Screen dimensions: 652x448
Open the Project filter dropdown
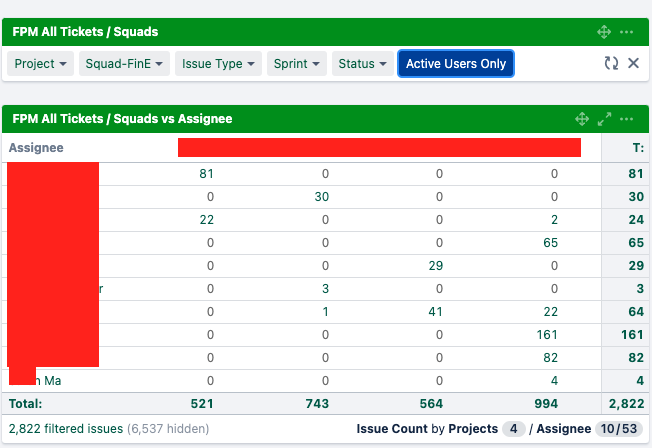point(40,64)
